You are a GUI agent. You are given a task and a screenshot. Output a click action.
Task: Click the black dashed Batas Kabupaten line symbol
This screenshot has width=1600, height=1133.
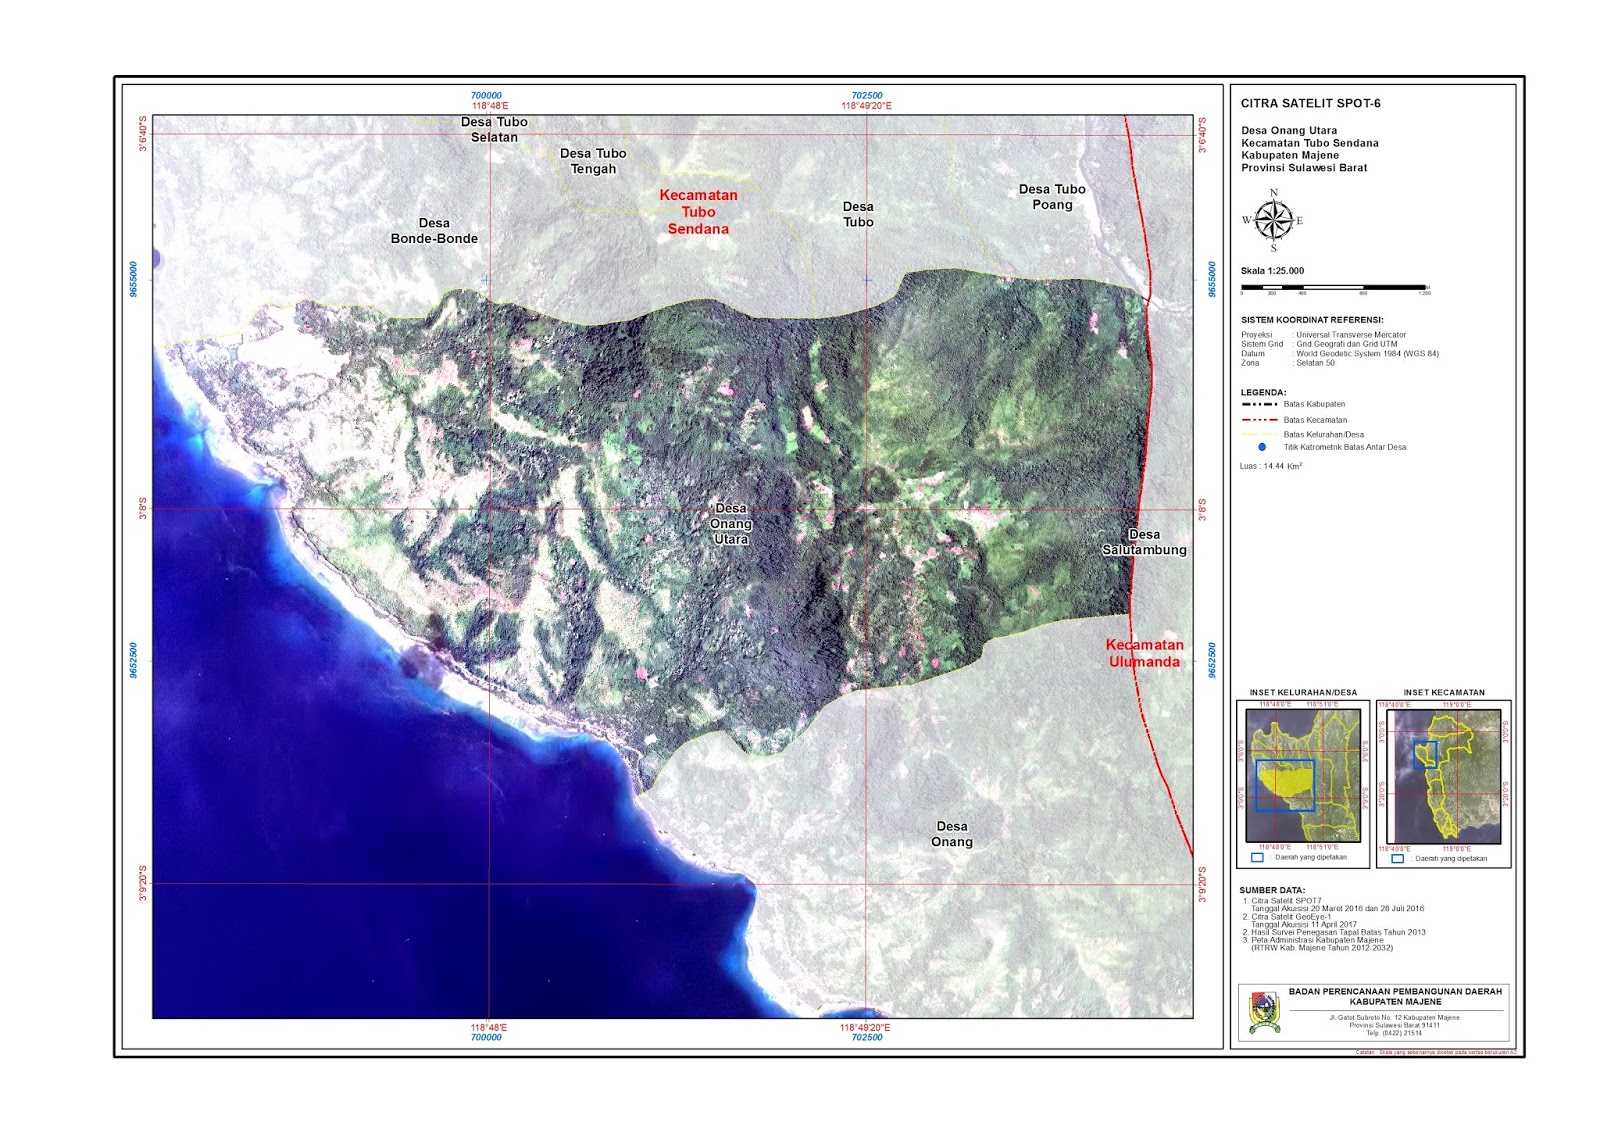tap(1260, 404)
